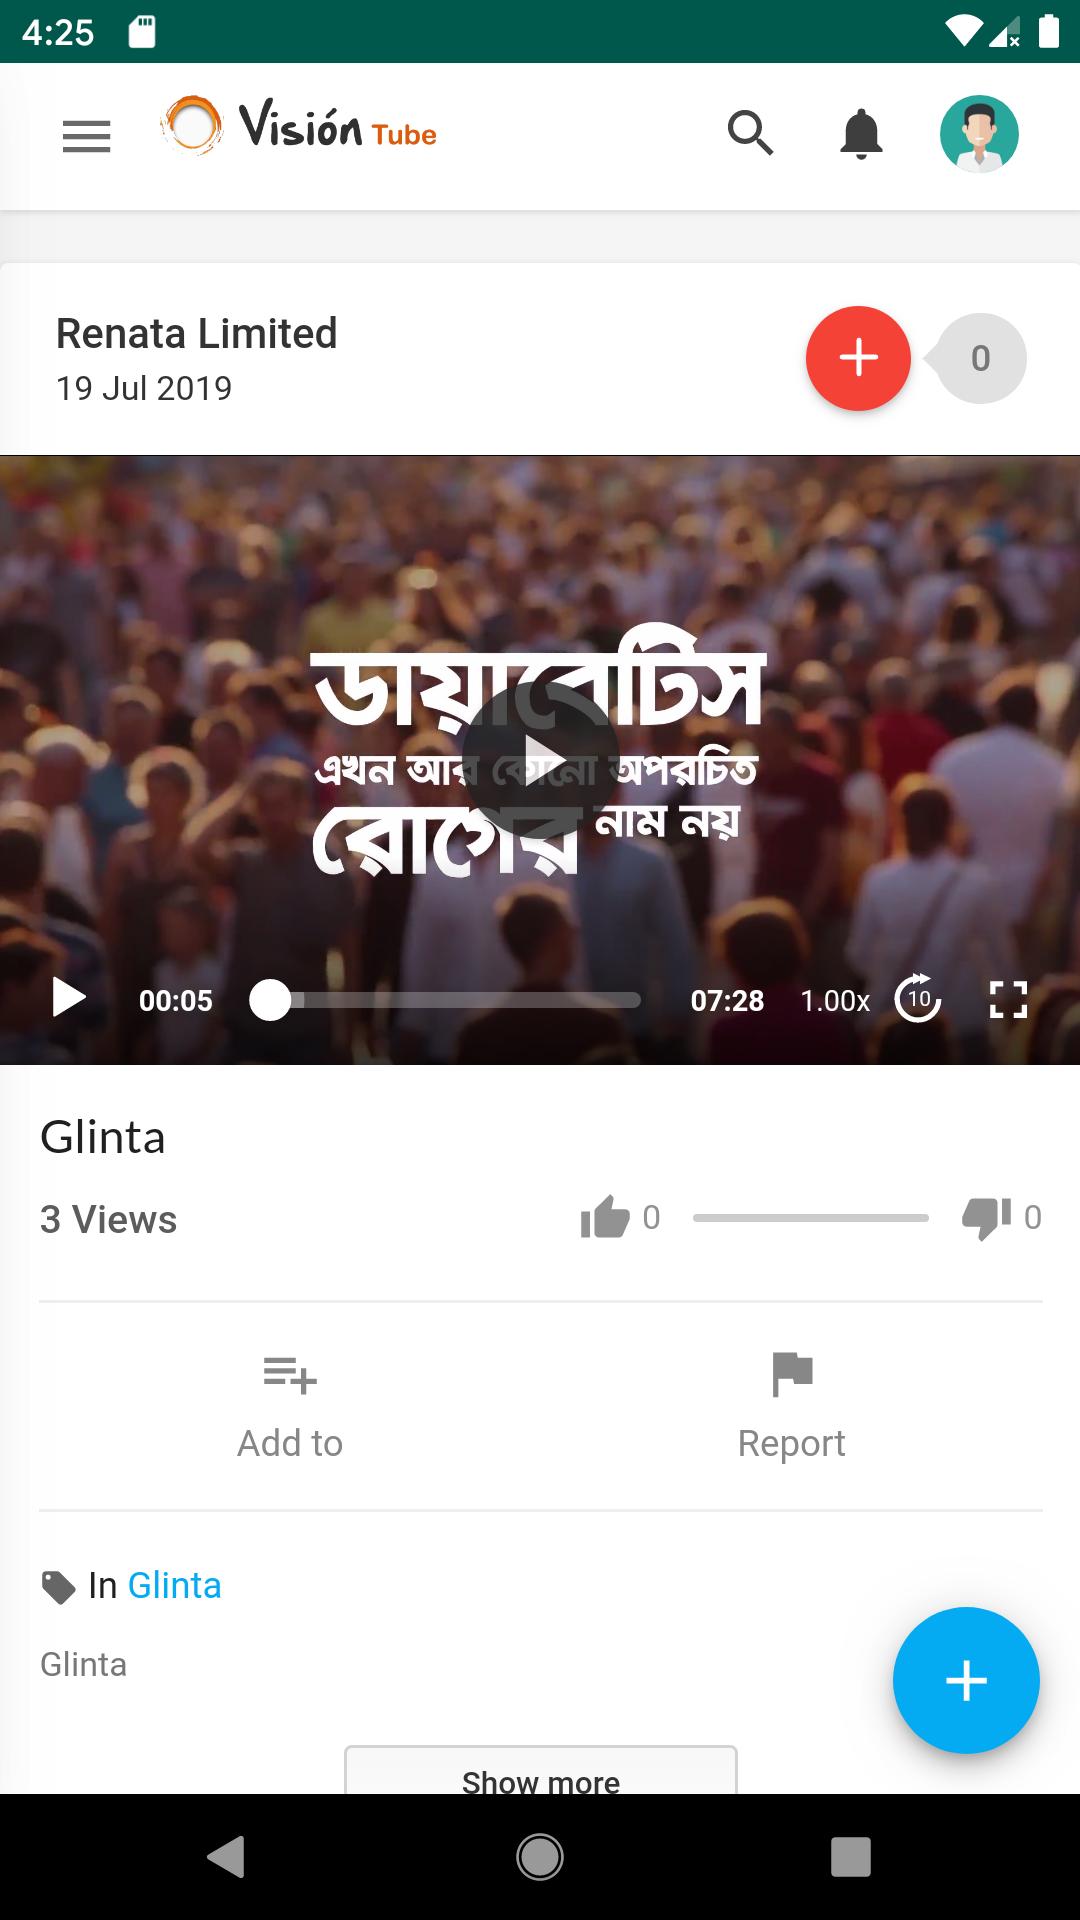This screenshot has width=1080, height=1920.
Task: Skip forward 10 seconds
Action: (918, 998)
